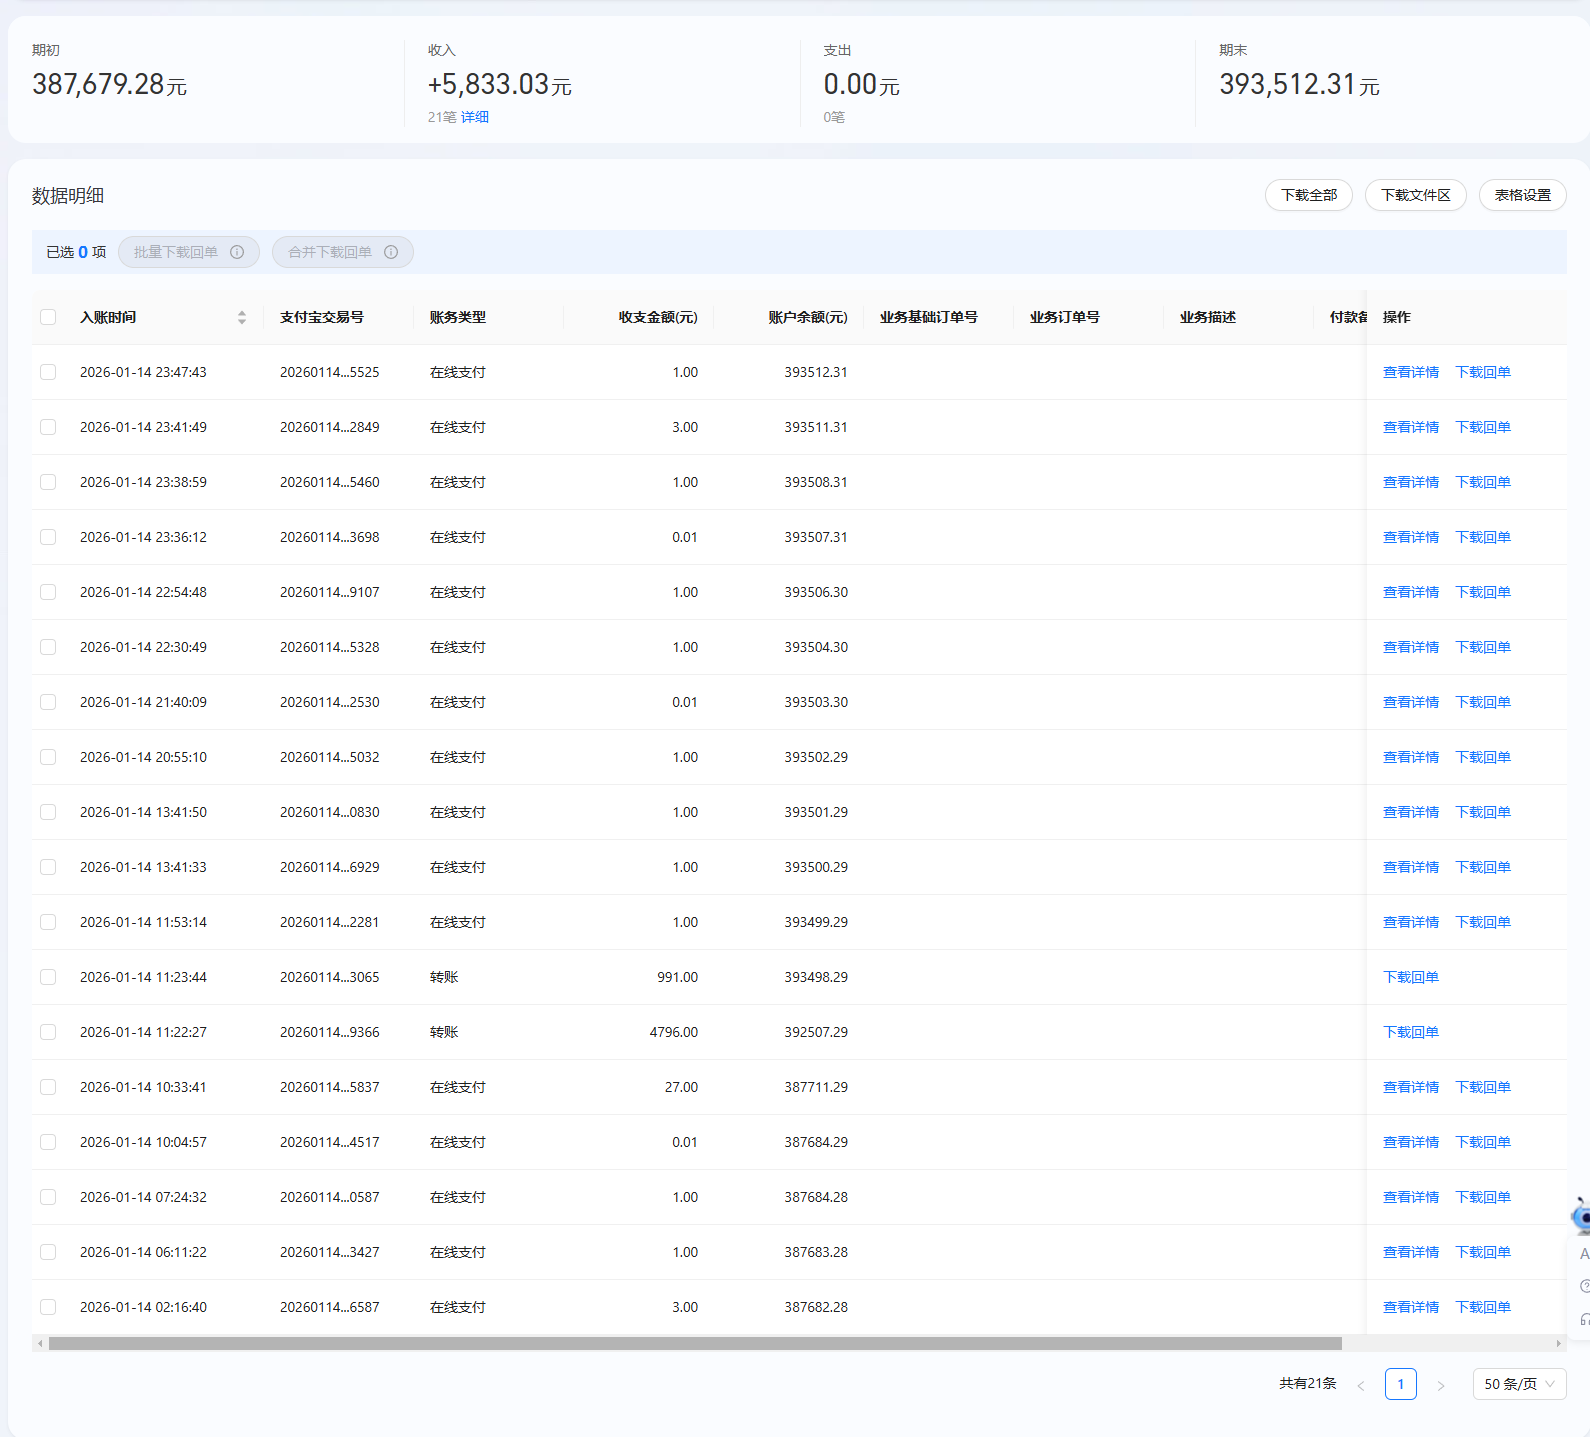Click 下载全部 button

1308,195
